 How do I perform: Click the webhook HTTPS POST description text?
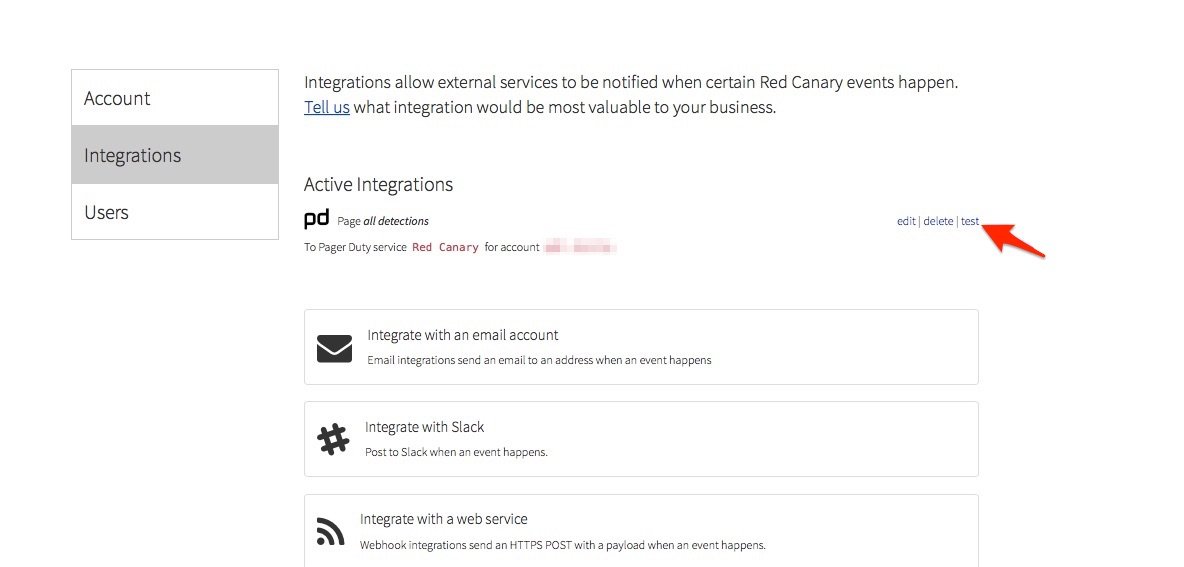[x=562, y=545]
